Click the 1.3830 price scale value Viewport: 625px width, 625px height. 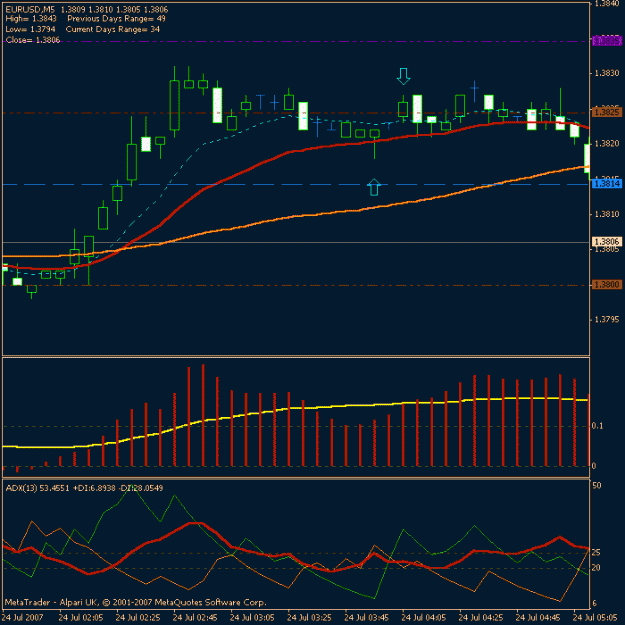coord(607,73)
